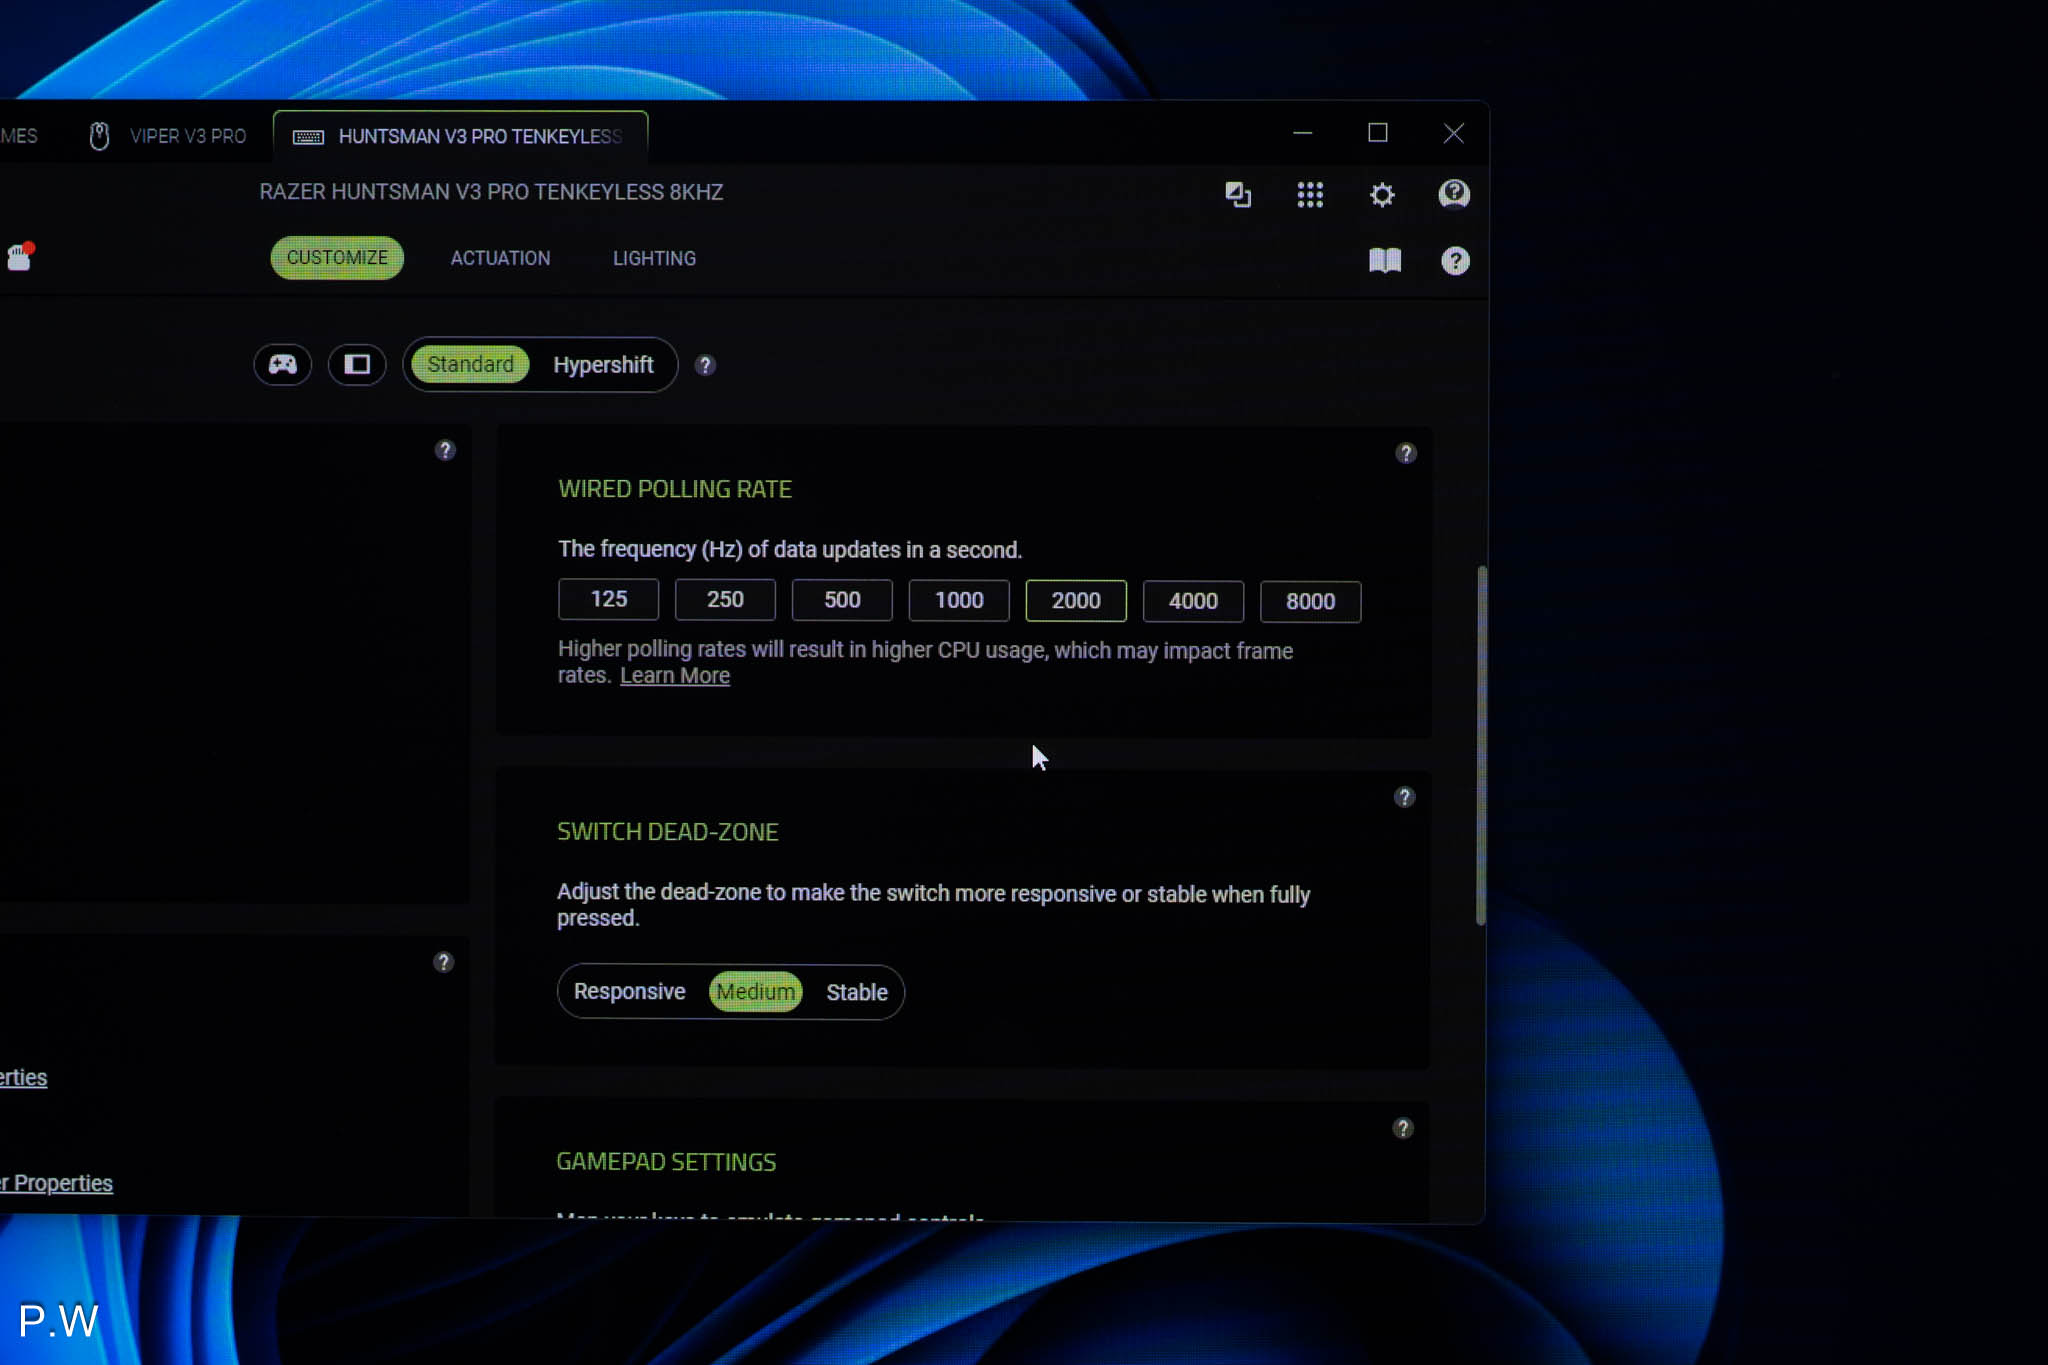The width and height of the screenshot is (2048, 1365).
Task: Click the notification icon with red dot
Action: click(20, 257)
